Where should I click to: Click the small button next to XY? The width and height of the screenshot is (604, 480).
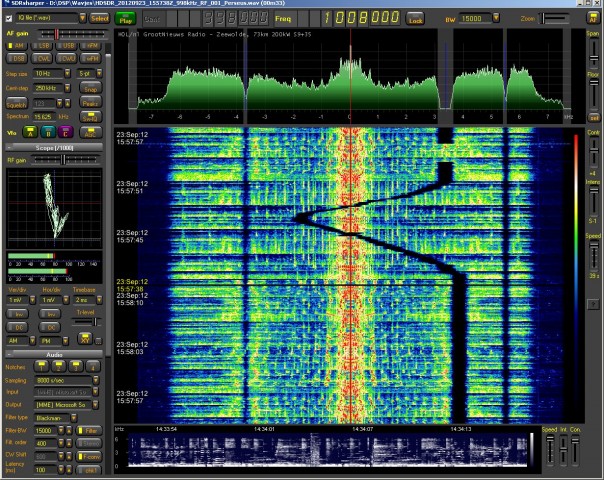click(99, 341)
